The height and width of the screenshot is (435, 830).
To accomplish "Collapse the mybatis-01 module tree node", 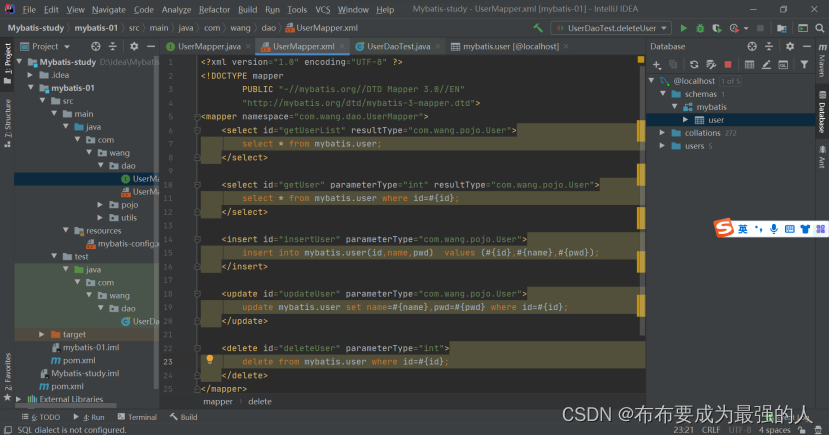I will 31,88.
